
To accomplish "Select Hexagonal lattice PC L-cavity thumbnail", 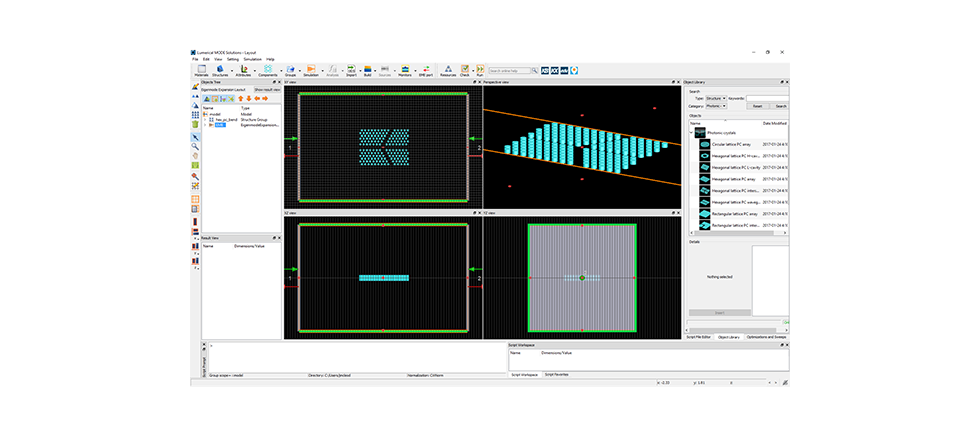I will pos(704,167).
